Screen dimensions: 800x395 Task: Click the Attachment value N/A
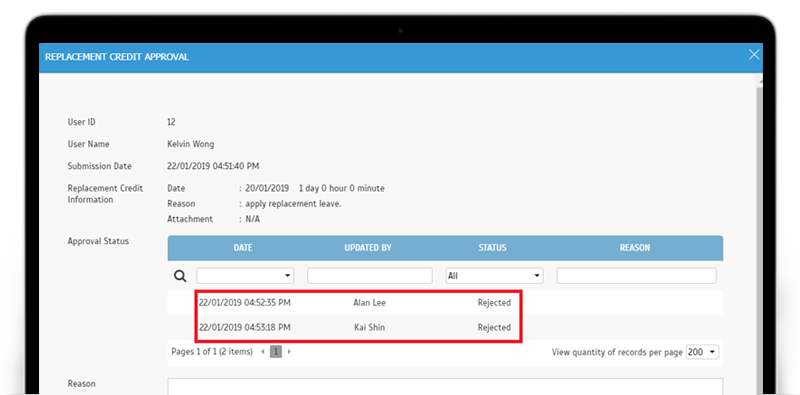tap(253, 219)
